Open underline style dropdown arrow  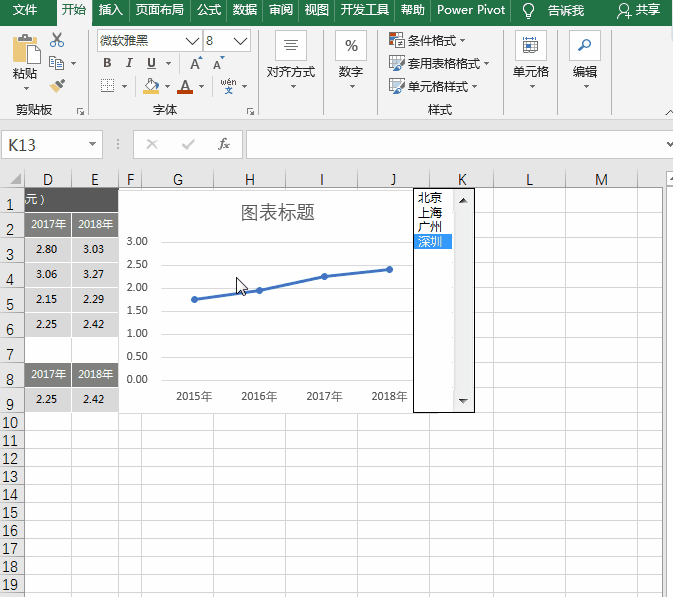(168, 64)
